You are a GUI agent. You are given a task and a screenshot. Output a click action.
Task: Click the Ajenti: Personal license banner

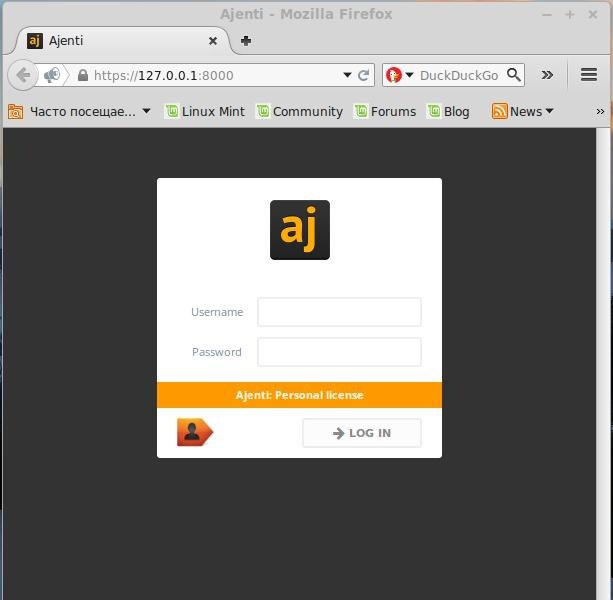(x=299, y=395)
